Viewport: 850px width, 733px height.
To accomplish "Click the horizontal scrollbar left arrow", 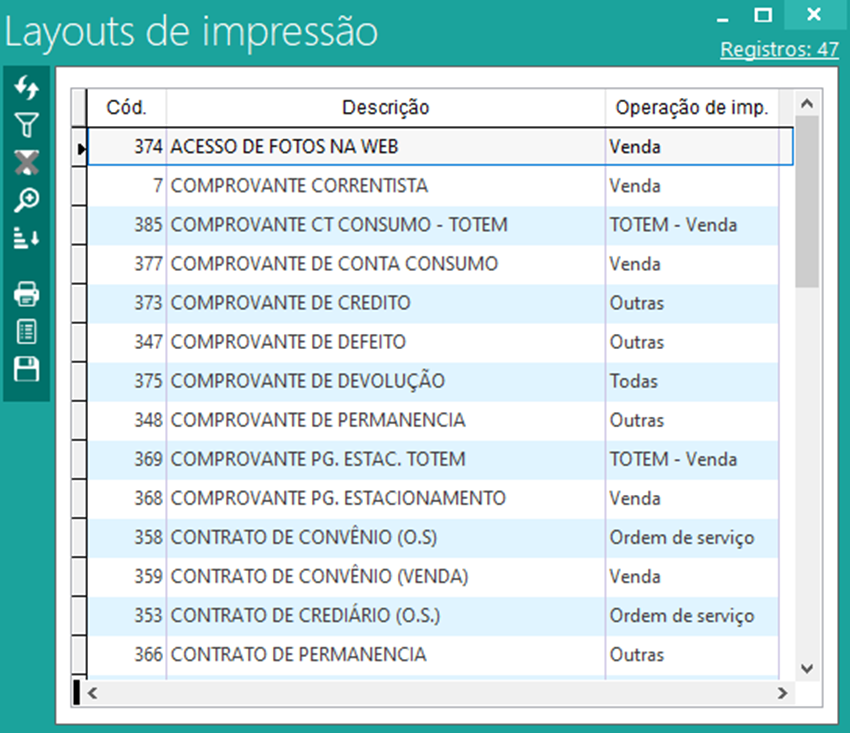I will pyautogui.click(x=93, y=692).
